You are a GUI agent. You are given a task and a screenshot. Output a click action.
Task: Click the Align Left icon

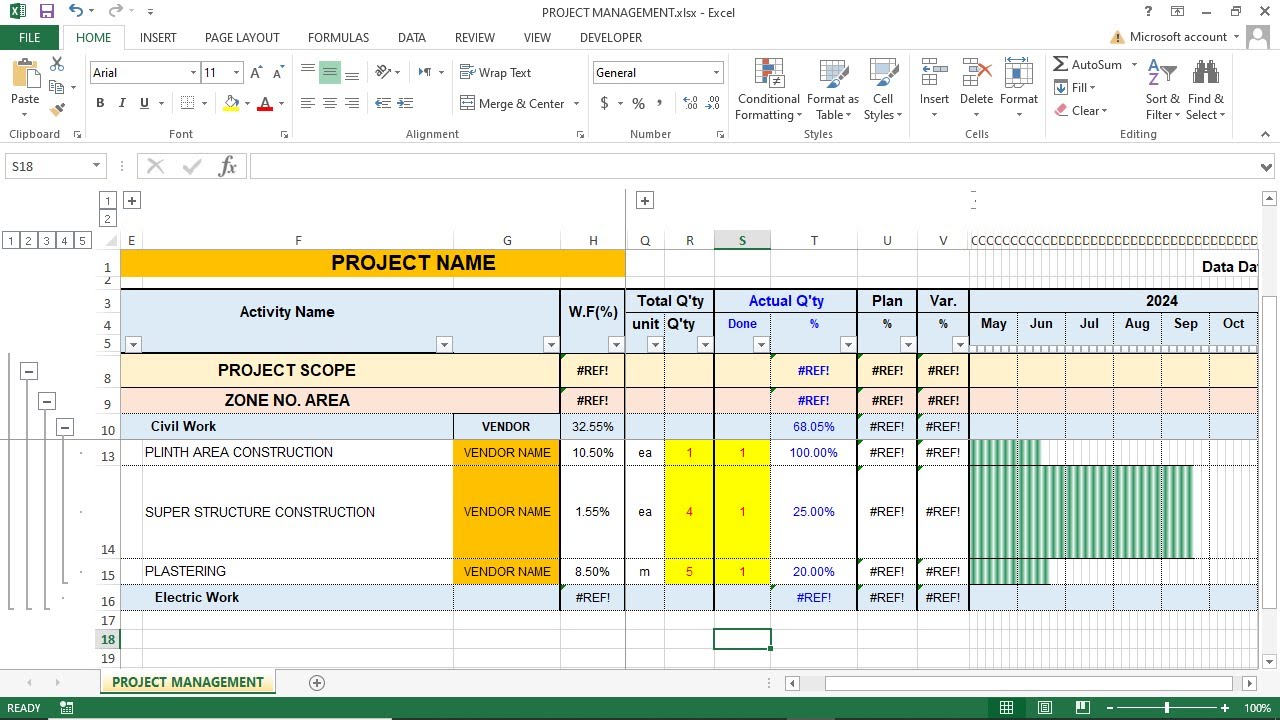[x=308, y=103]
